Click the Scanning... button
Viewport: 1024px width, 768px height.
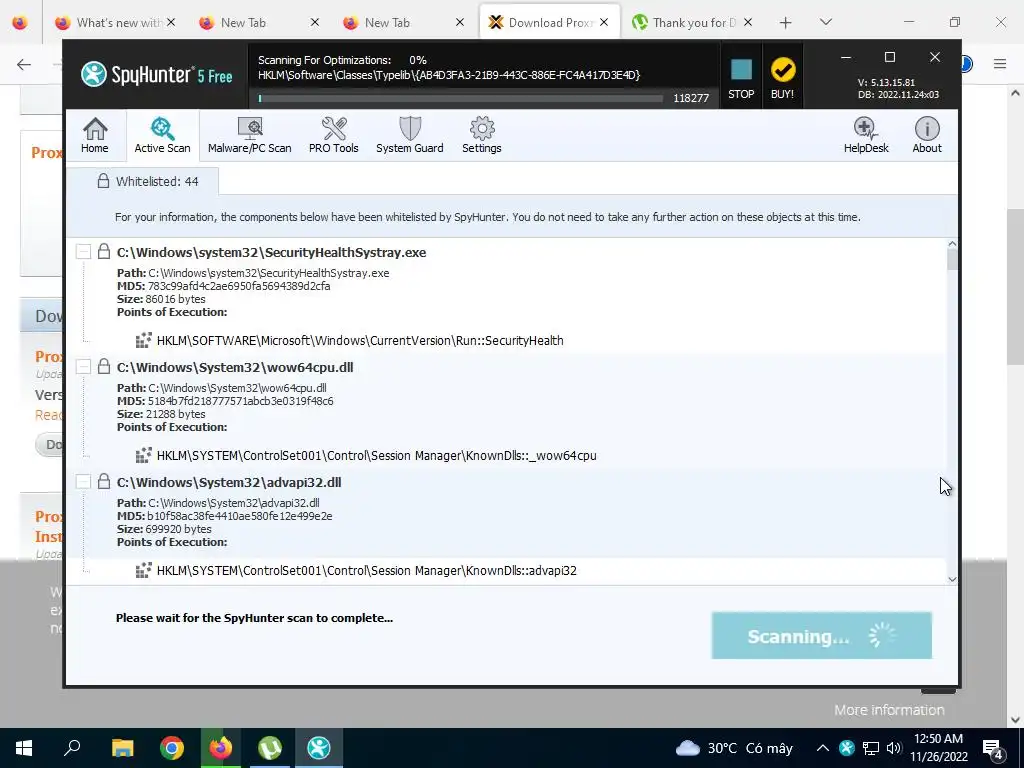(822, 635)
